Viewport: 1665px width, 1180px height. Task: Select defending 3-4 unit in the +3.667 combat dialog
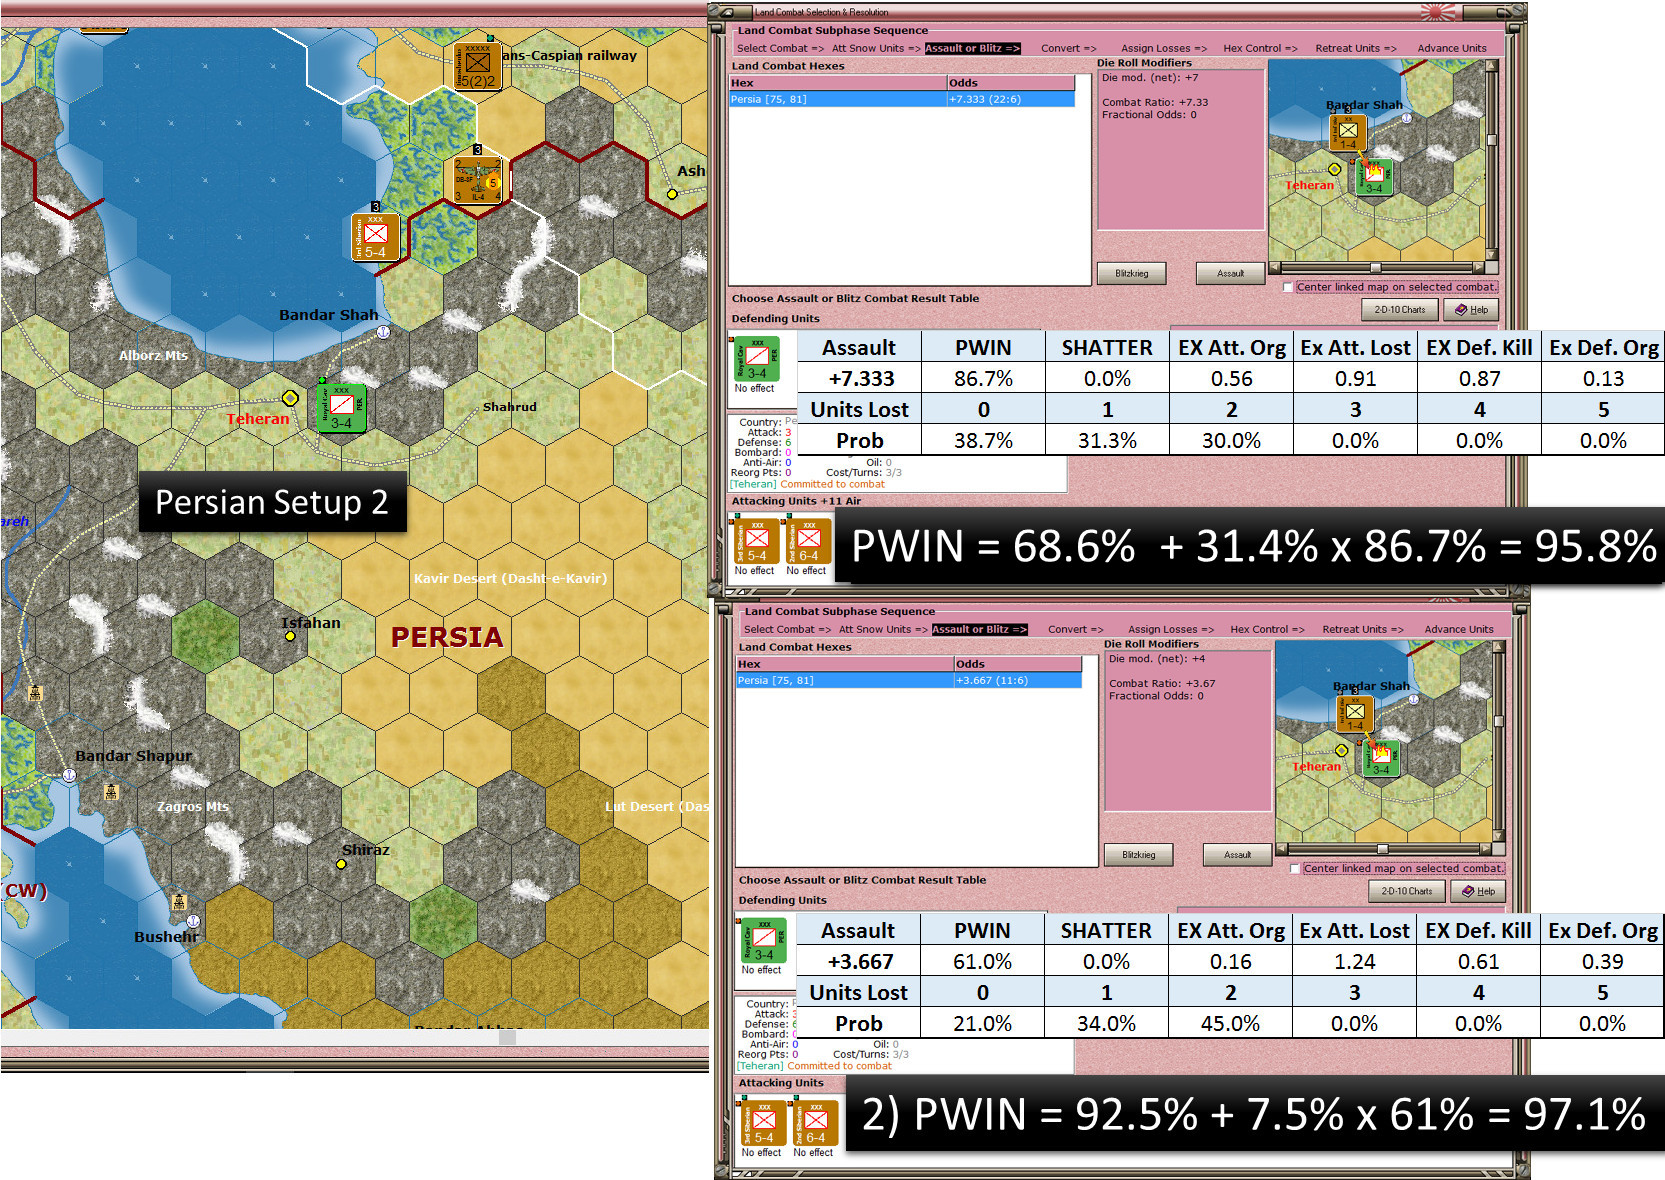coord(764,941)
